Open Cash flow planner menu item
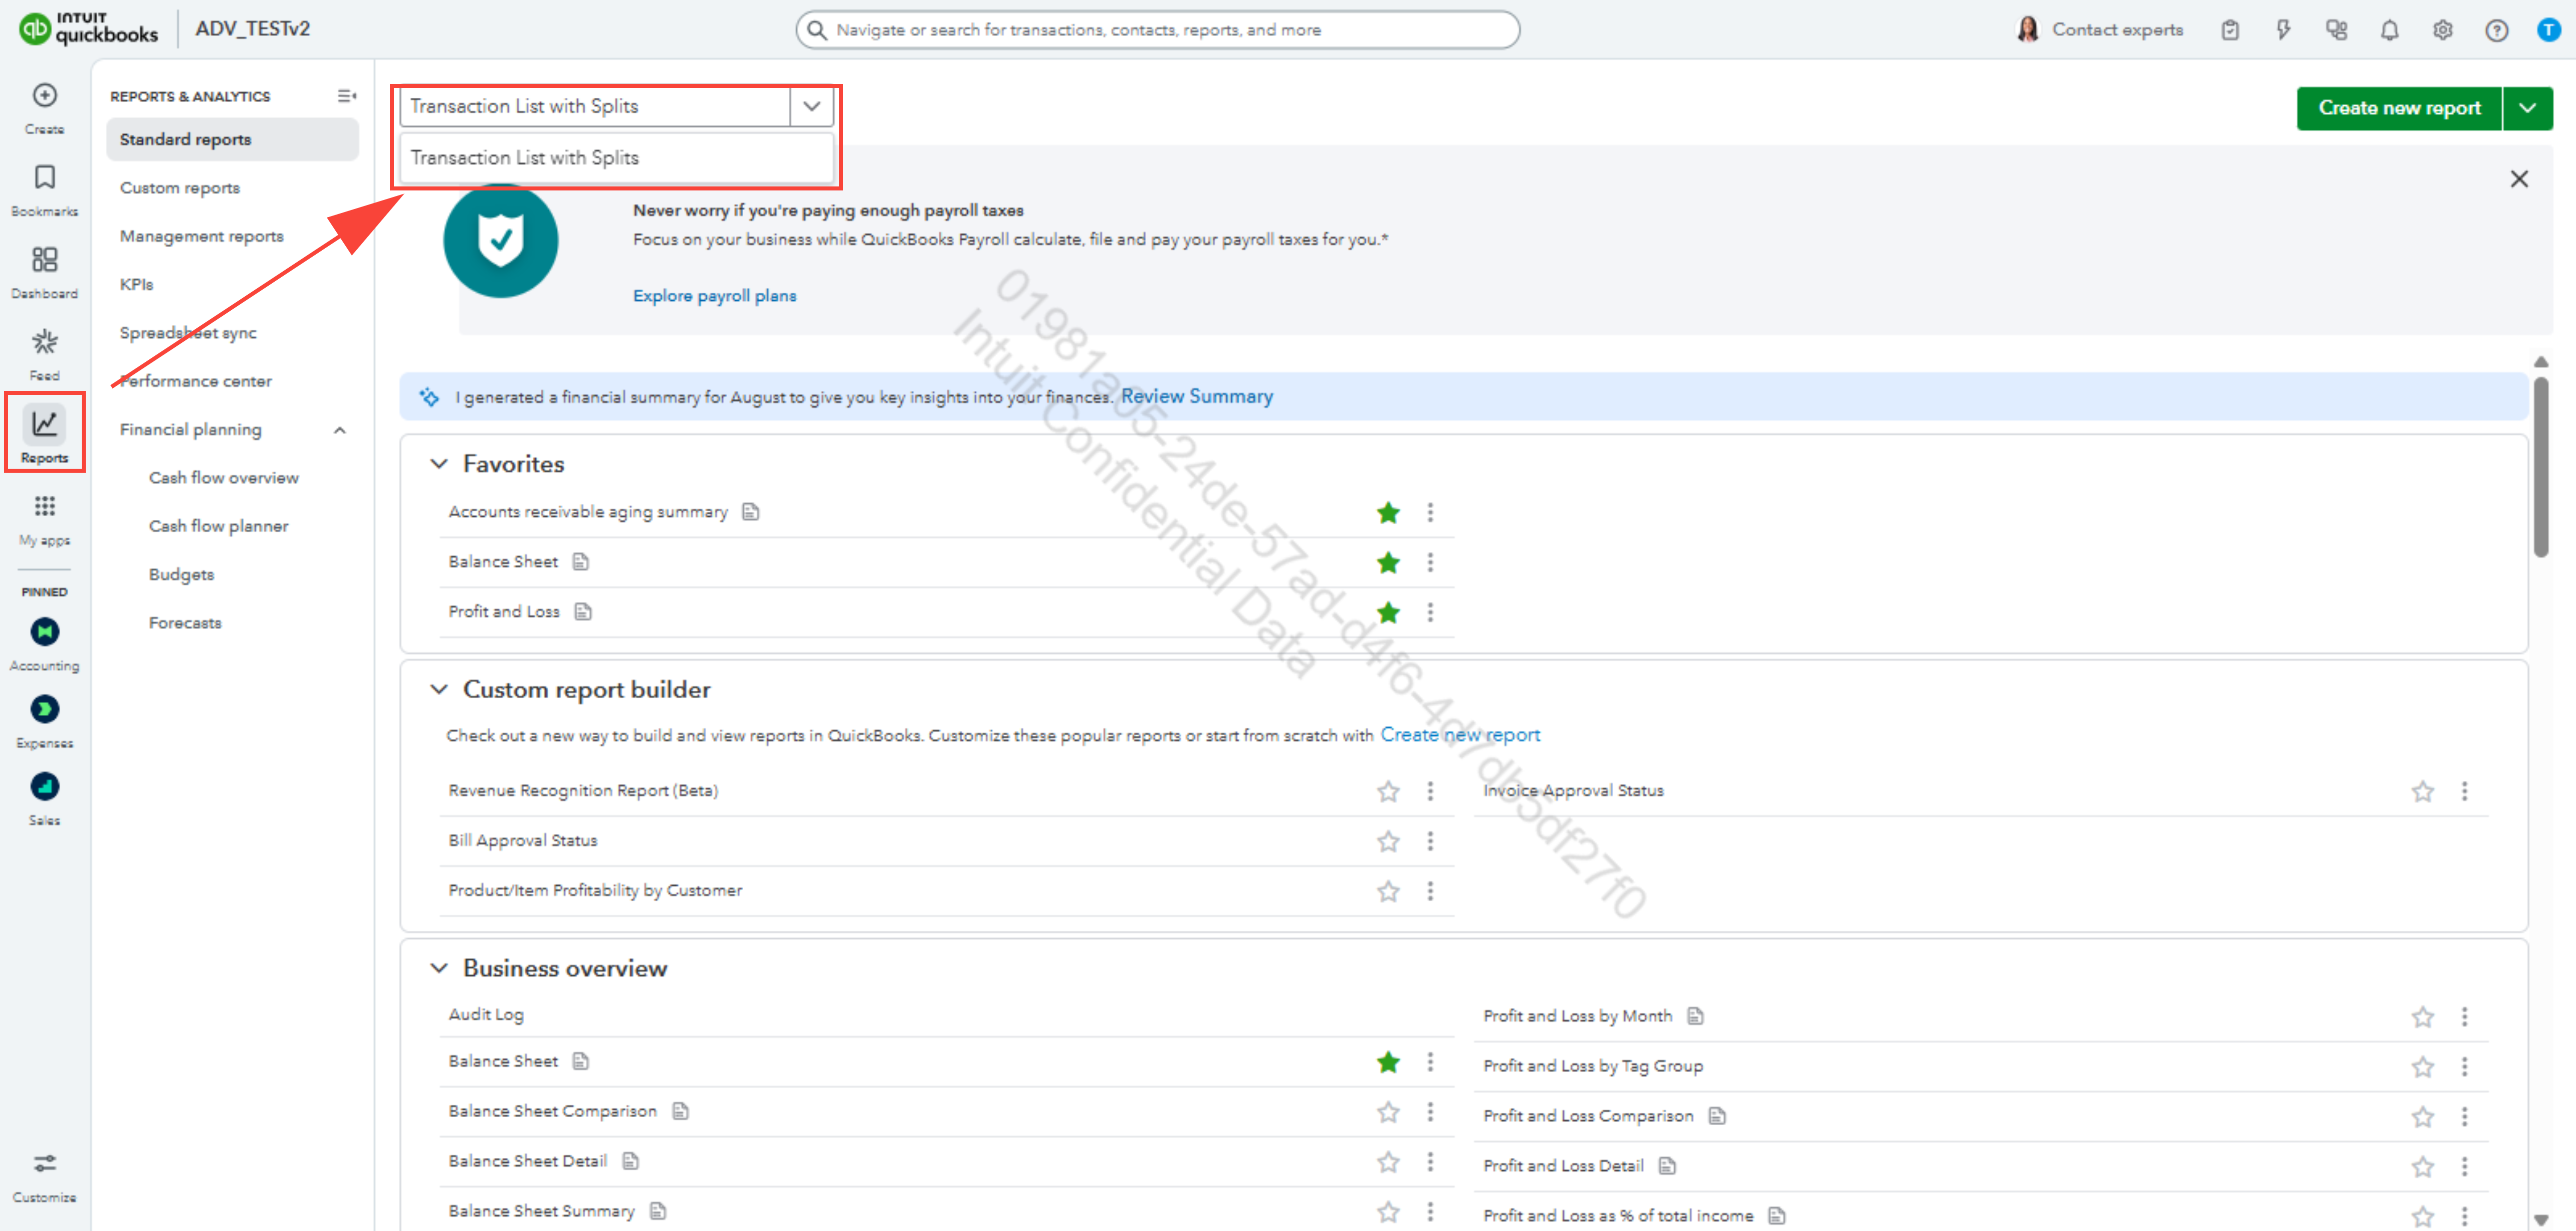The width and height of the screenshot is (2576, 1231). pyautogui.click(x=218, y=526)
